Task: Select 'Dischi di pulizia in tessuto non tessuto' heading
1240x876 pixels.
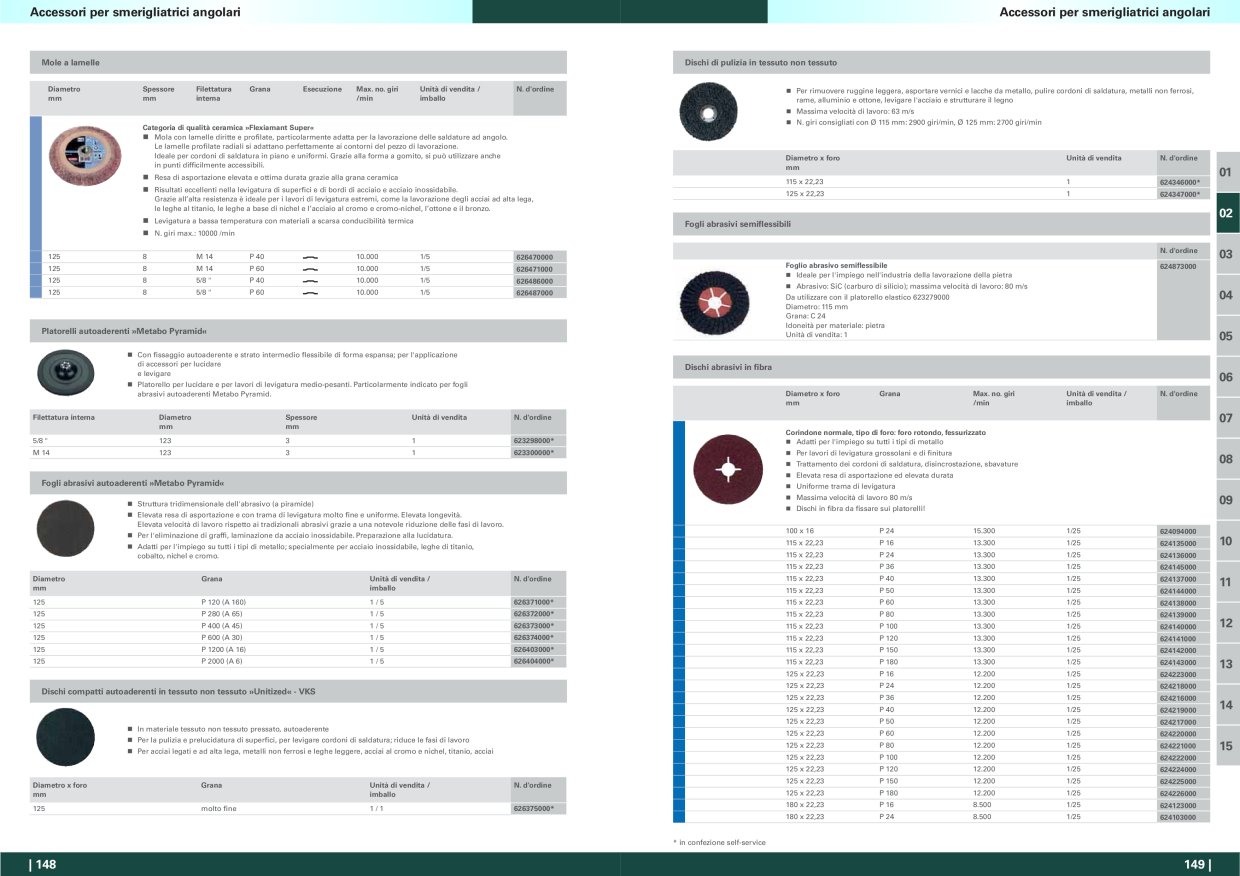Action: (761, 62)
